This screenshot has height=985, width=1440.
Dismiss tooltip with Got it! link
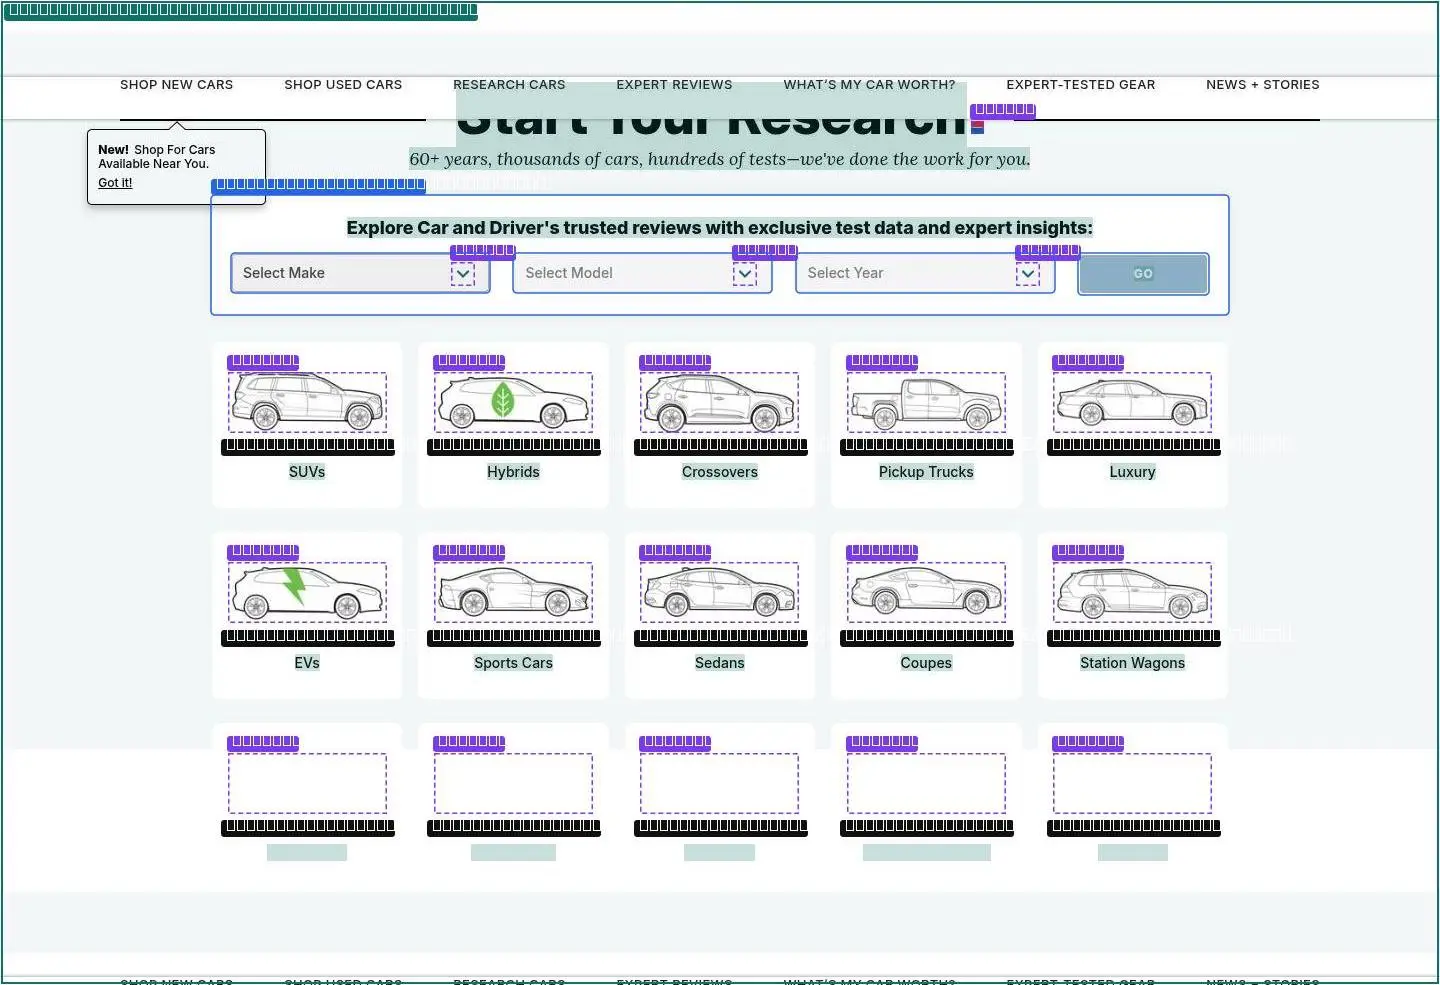click(x=115, y=183)
